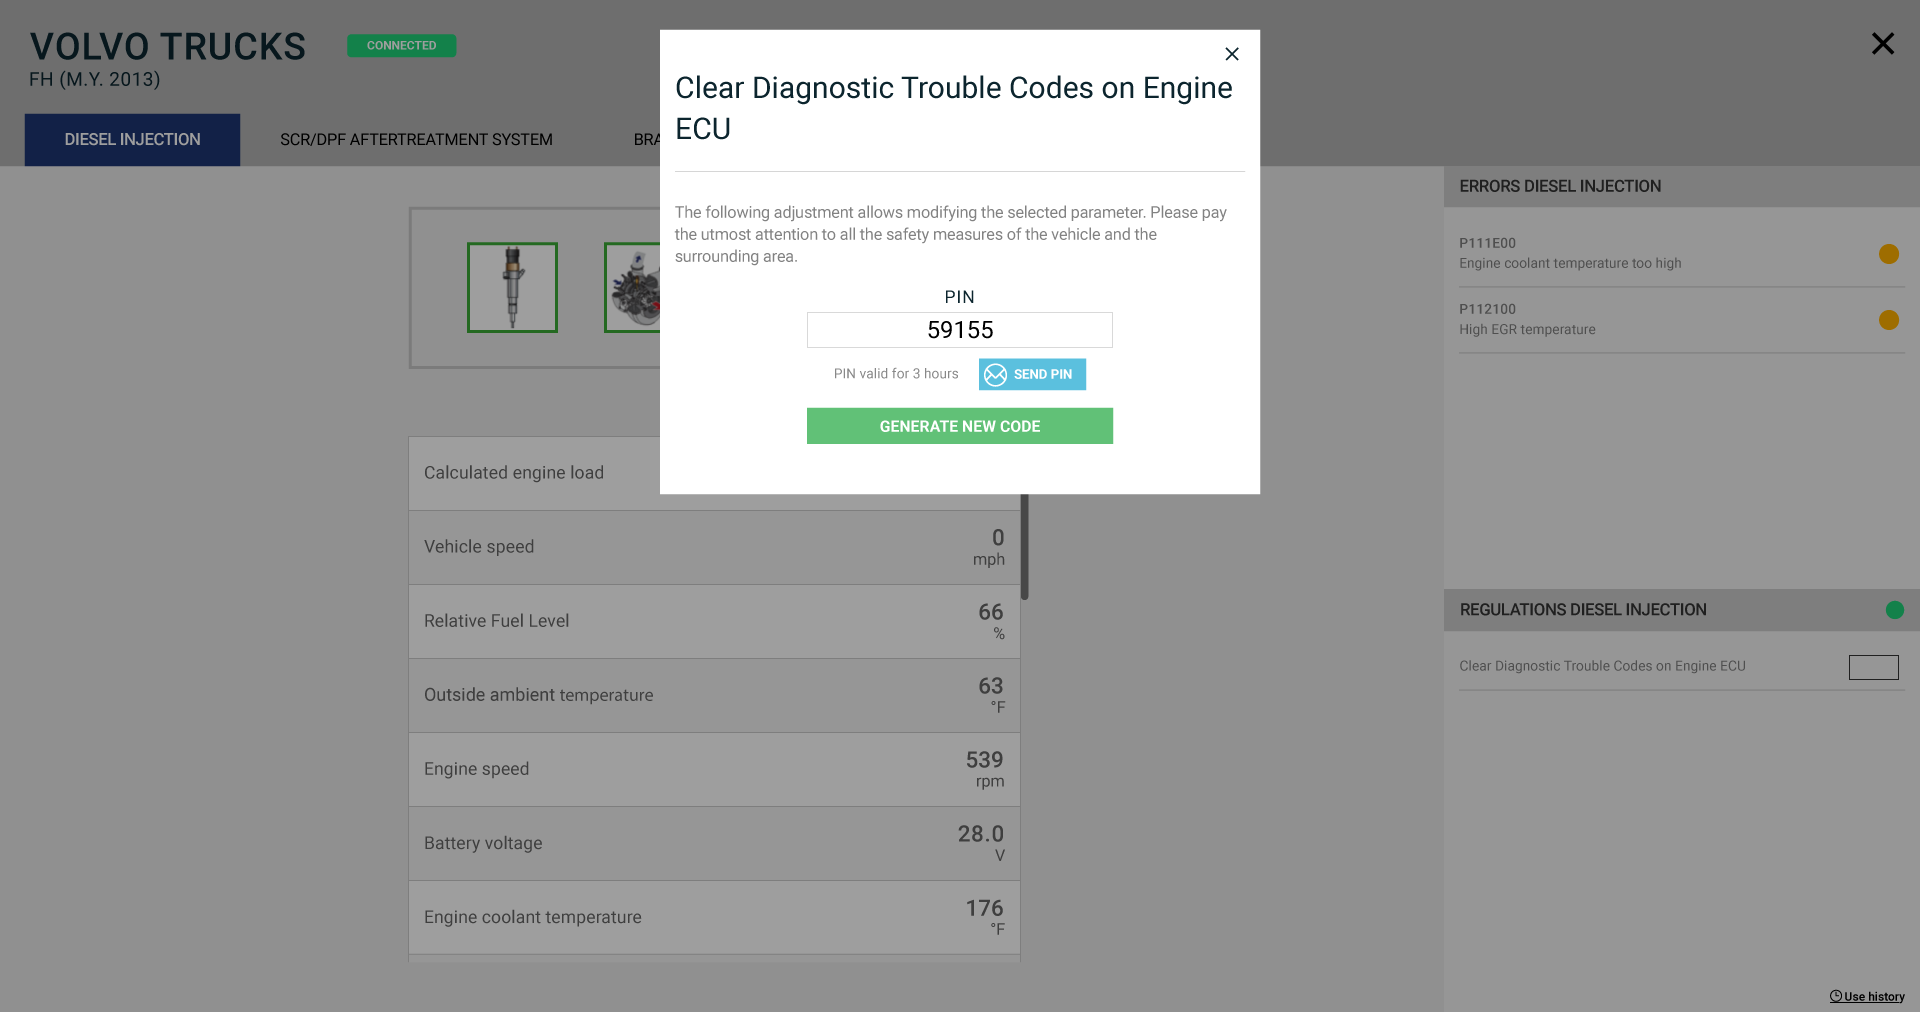
Task: Select the Battery voltage parameter row
Action: pos(714,844)
